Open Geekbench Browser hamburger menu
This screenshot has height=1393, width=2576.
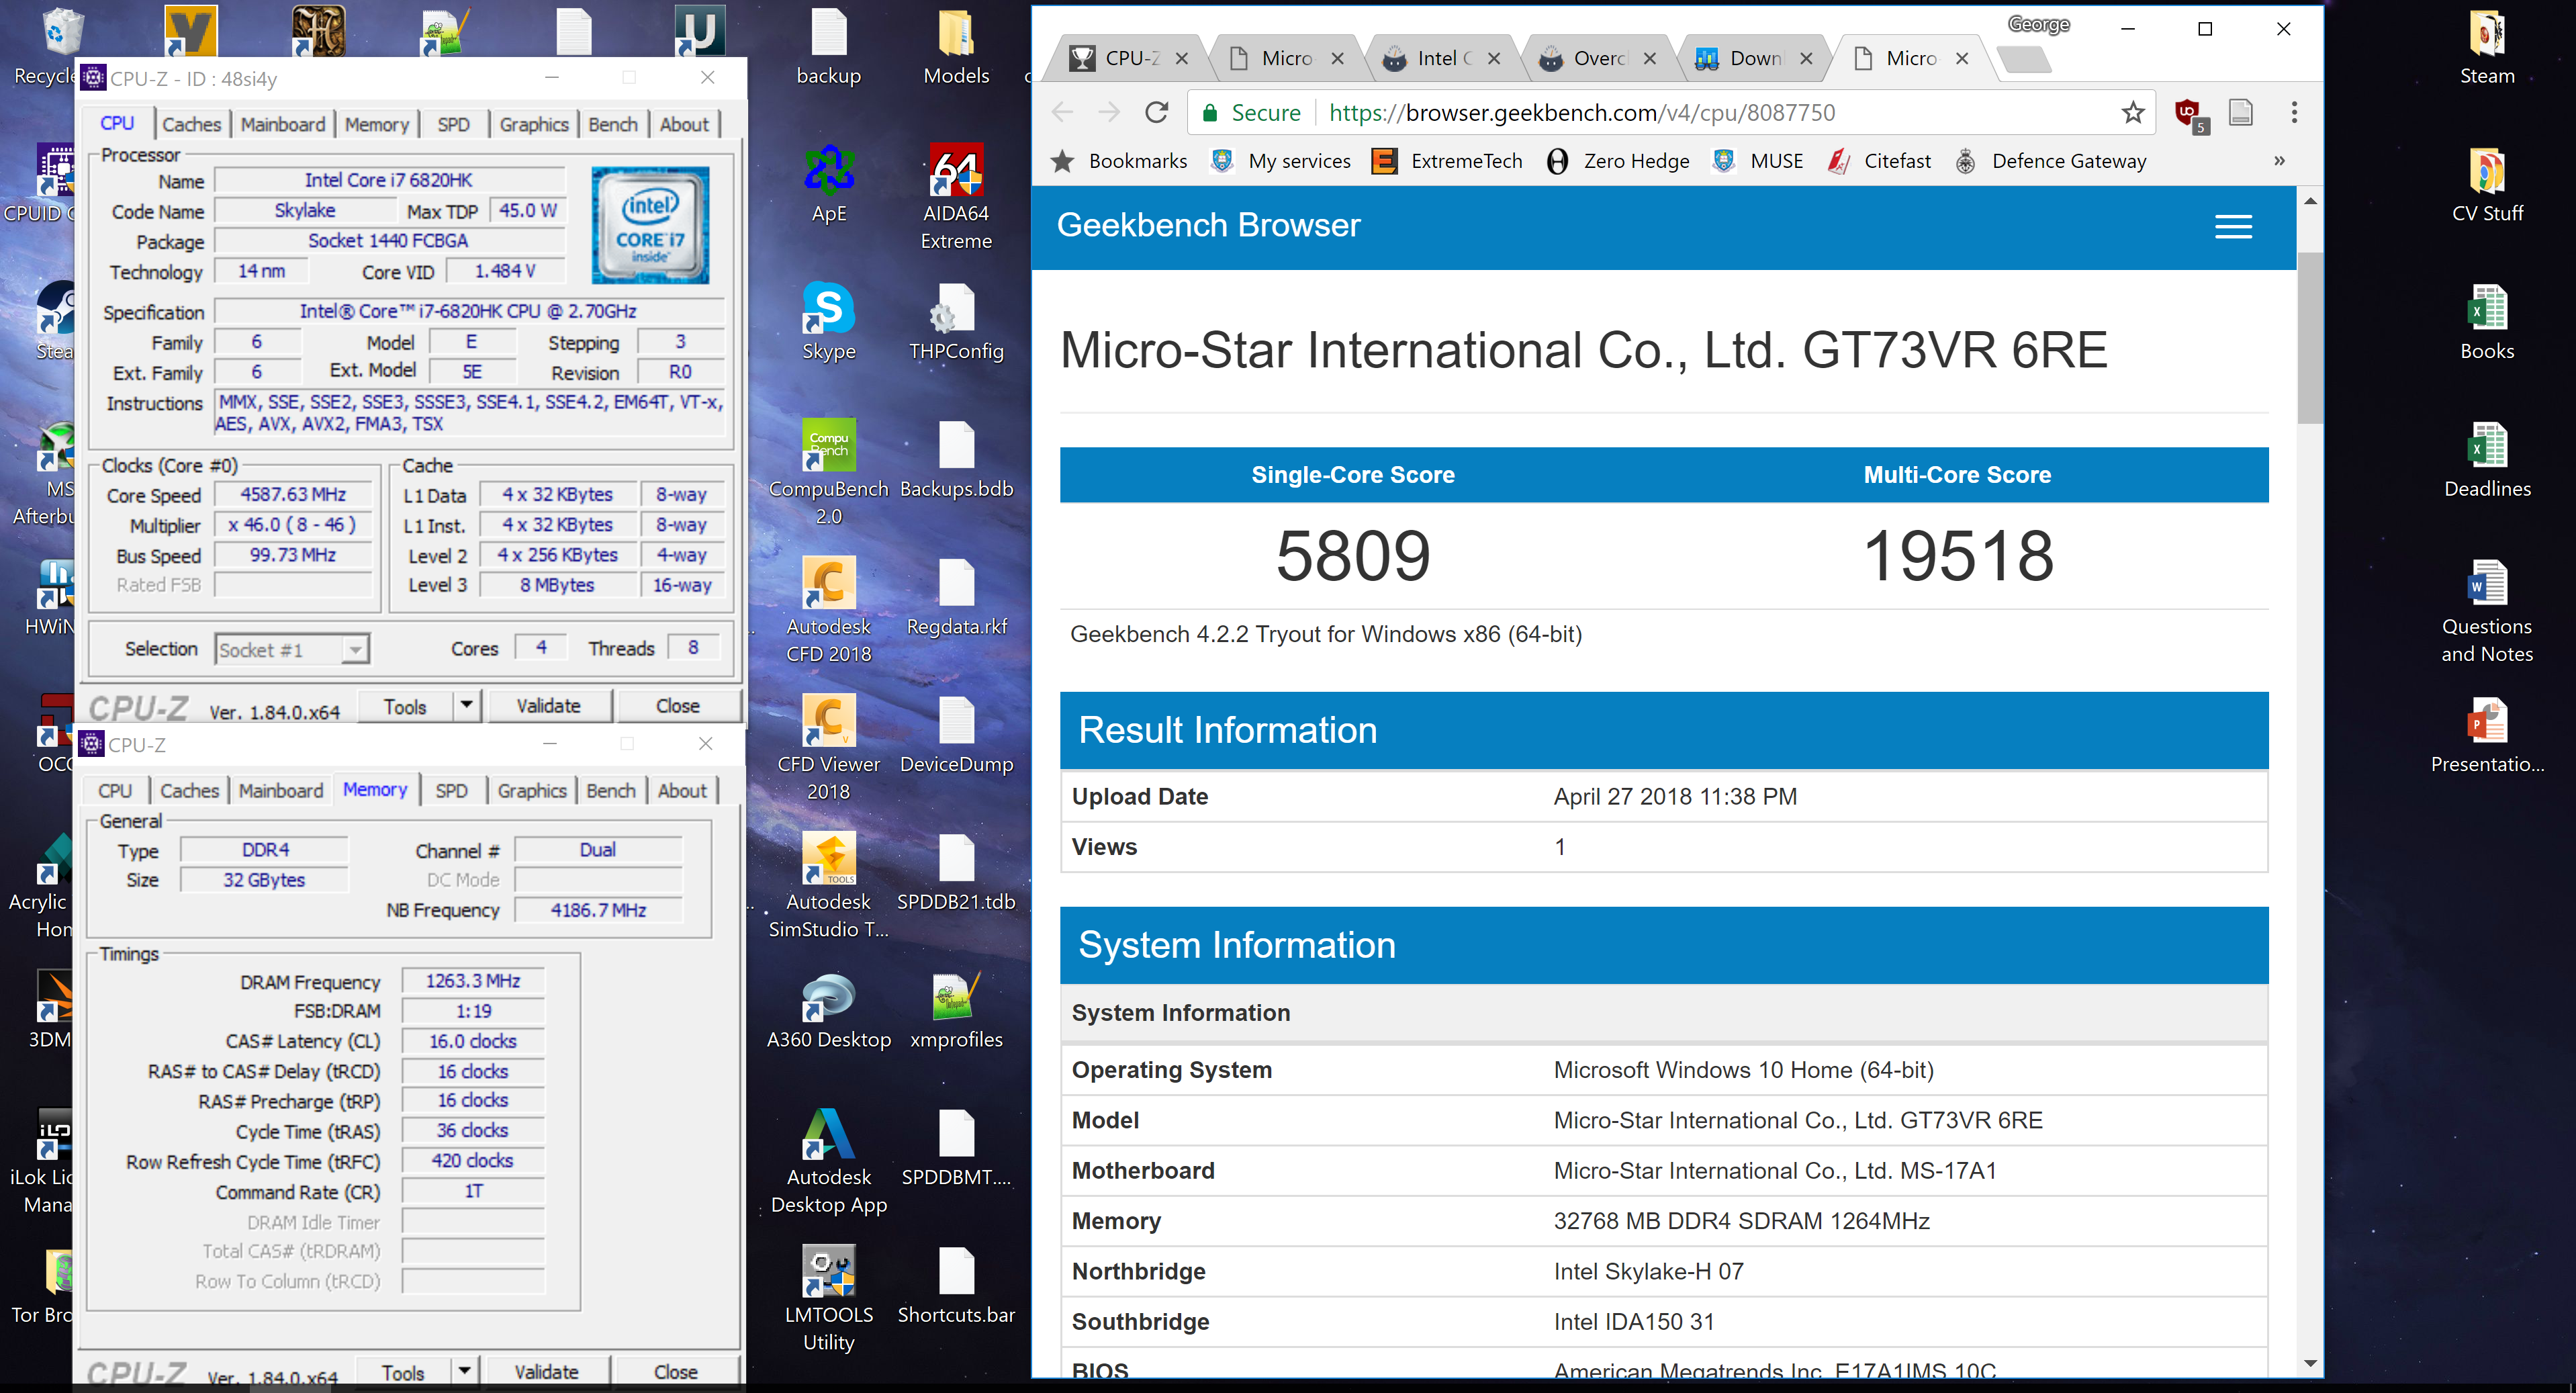tap(2233, 227)
